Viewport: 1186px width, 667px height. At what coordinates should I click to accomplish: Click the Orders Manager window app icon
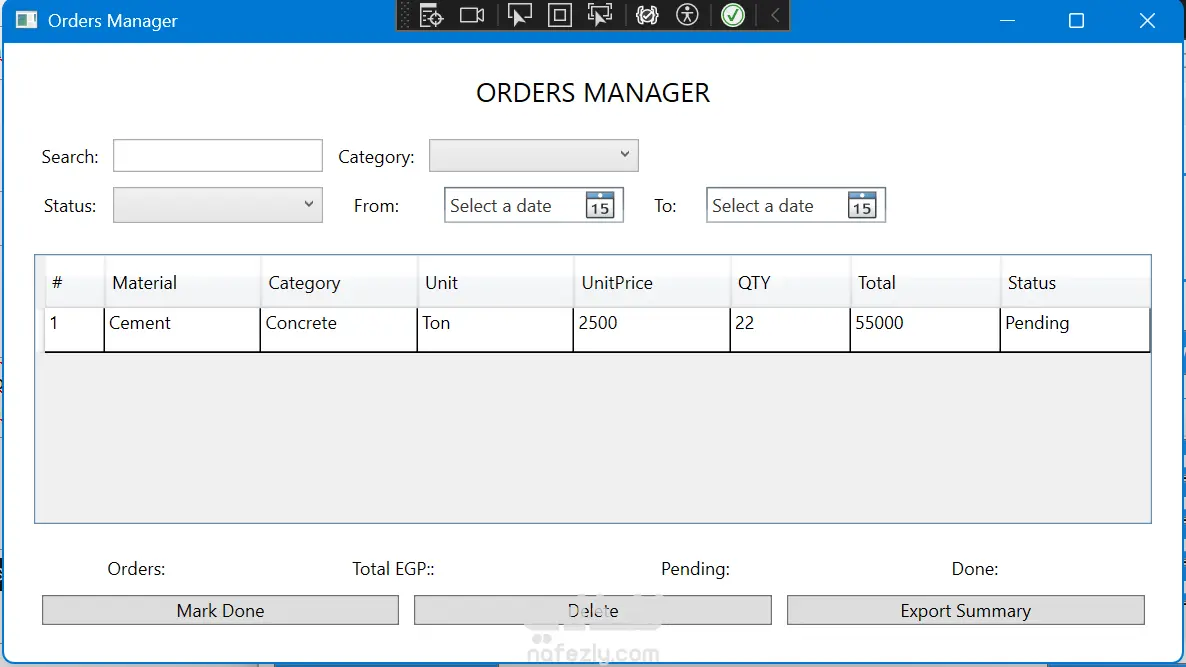26,20
